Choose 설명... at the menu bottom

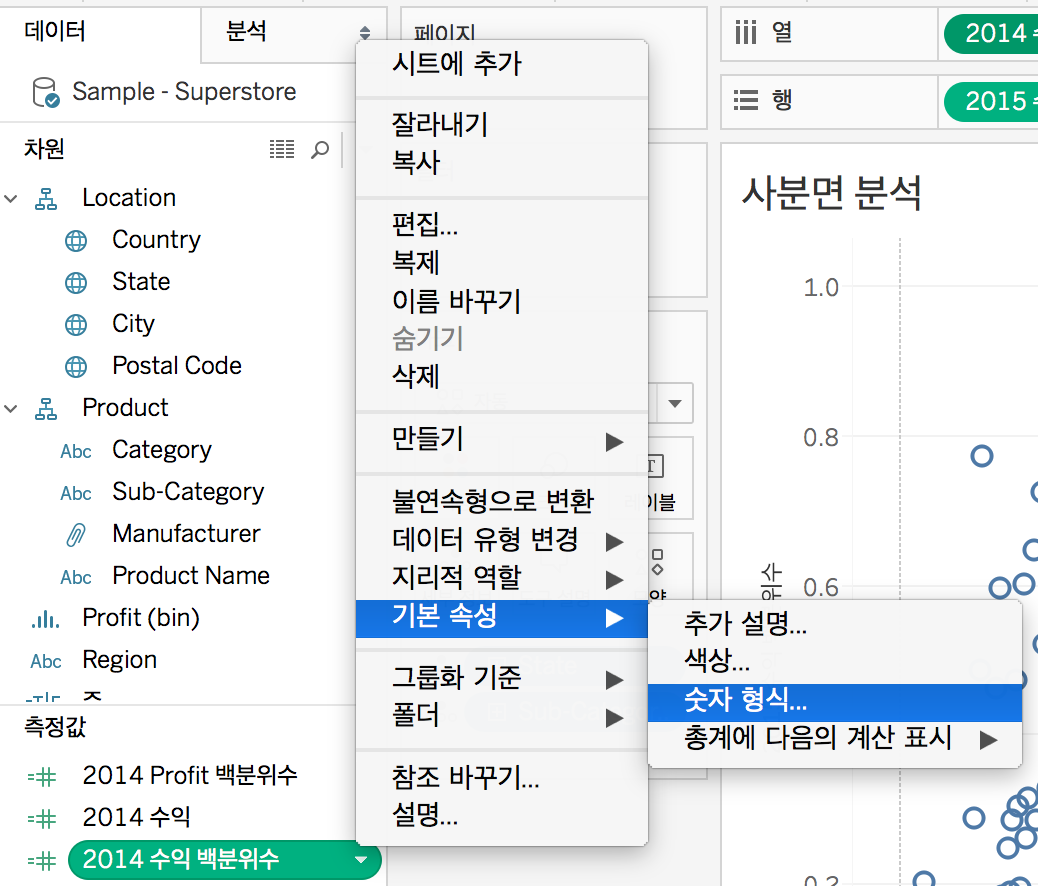click(x=502, y=816)
